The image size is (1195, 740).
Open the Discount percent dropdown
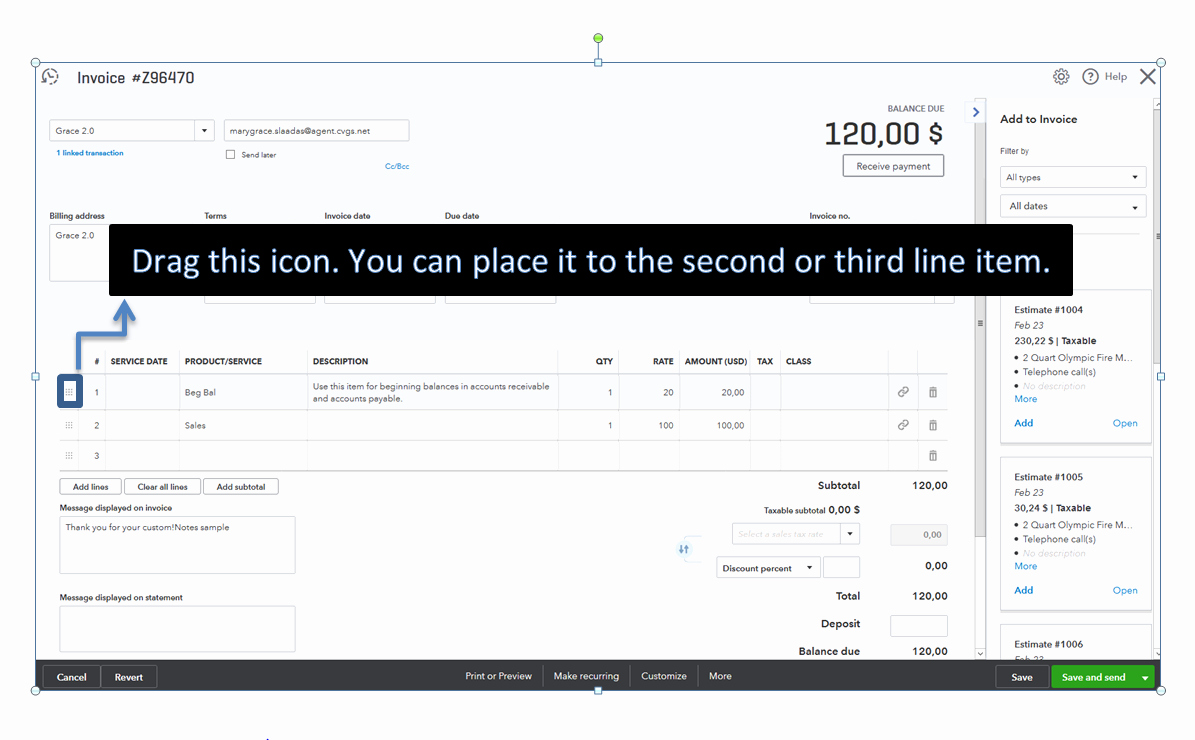[768, 568]
